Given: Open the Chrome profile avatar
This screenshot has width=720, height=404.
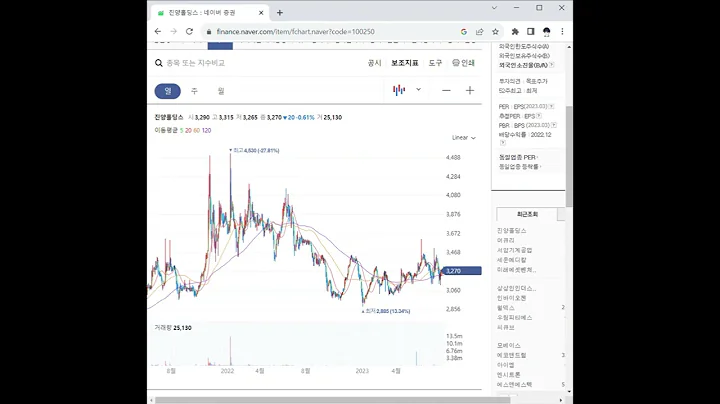Looking at the screenshot, I should point(546,32).
